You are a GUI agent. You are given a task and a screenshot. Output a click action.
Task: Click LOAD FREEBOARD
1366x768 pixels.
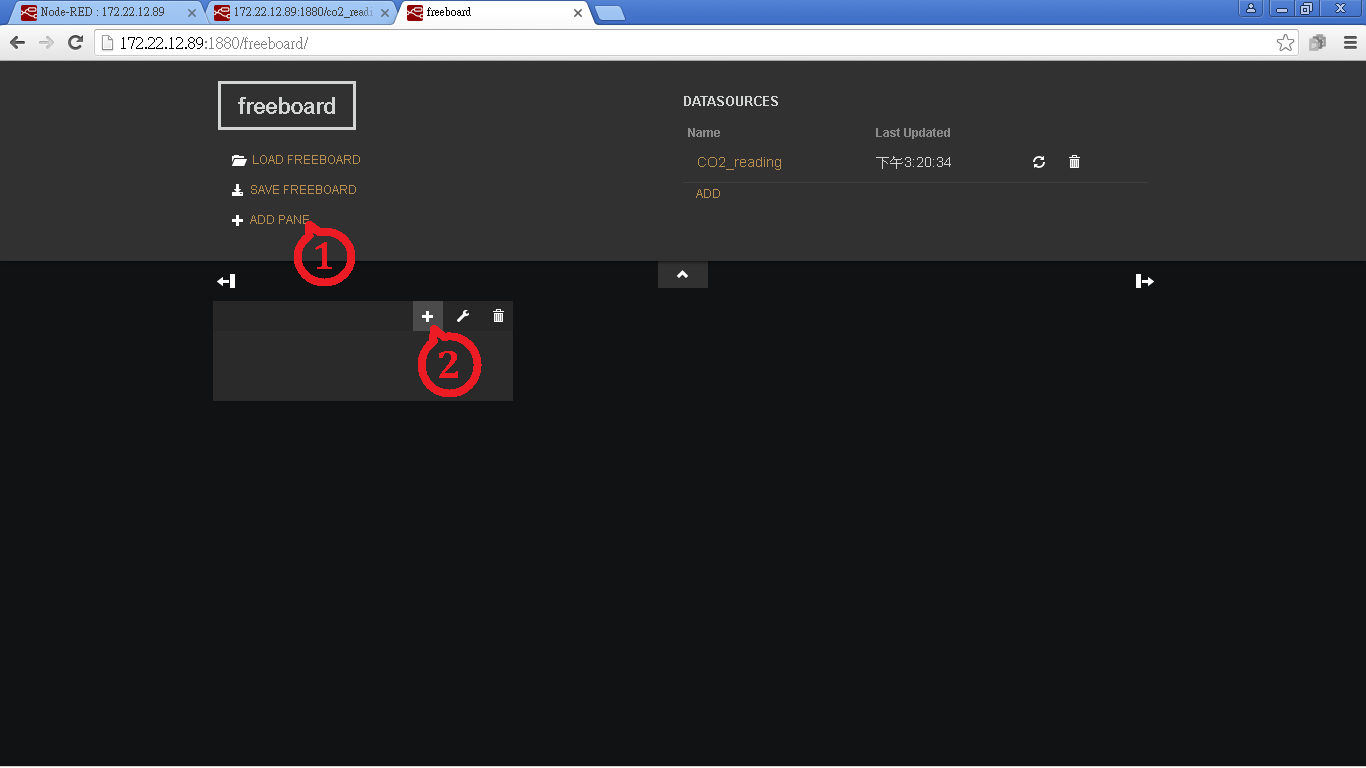[x=305, y=160]
